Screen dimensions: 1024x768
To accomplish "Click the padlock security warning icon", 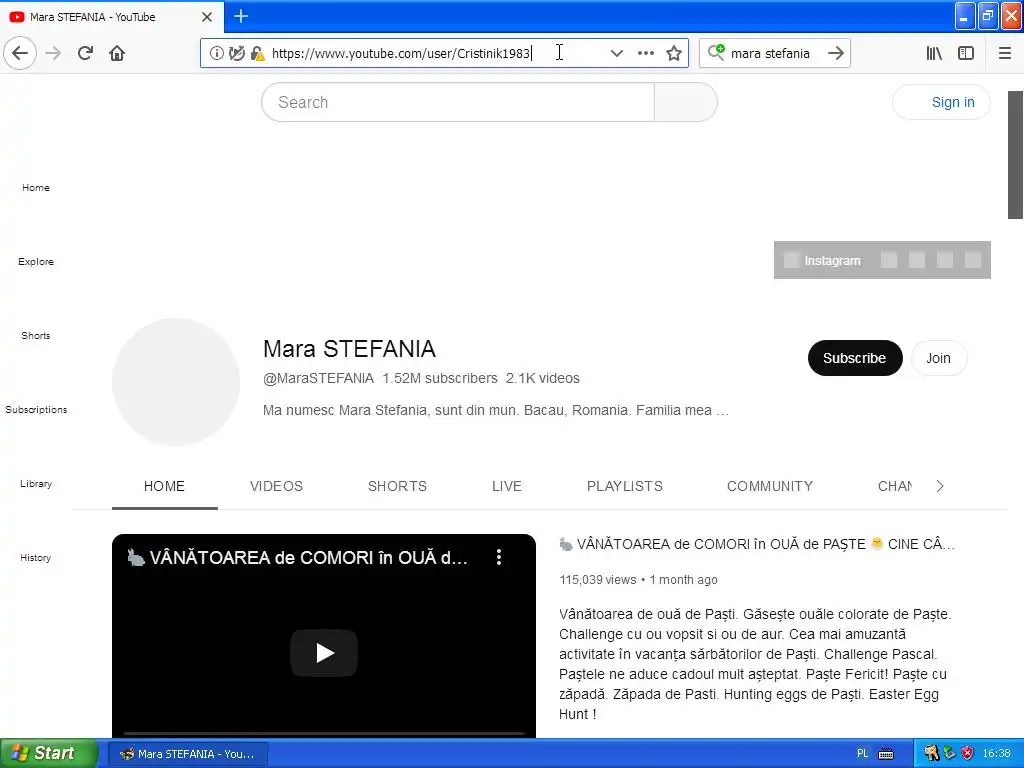I will pos(258,53).
